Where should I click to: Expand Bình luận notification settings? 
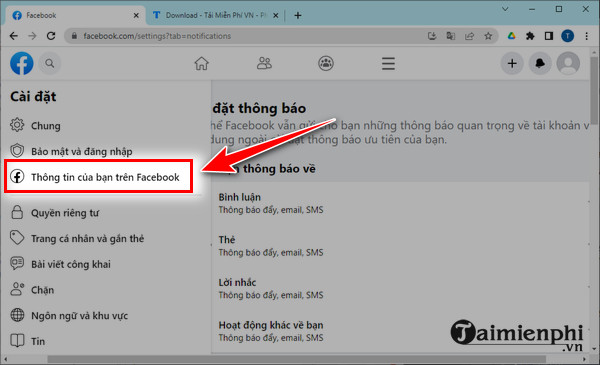pos(400,203)
